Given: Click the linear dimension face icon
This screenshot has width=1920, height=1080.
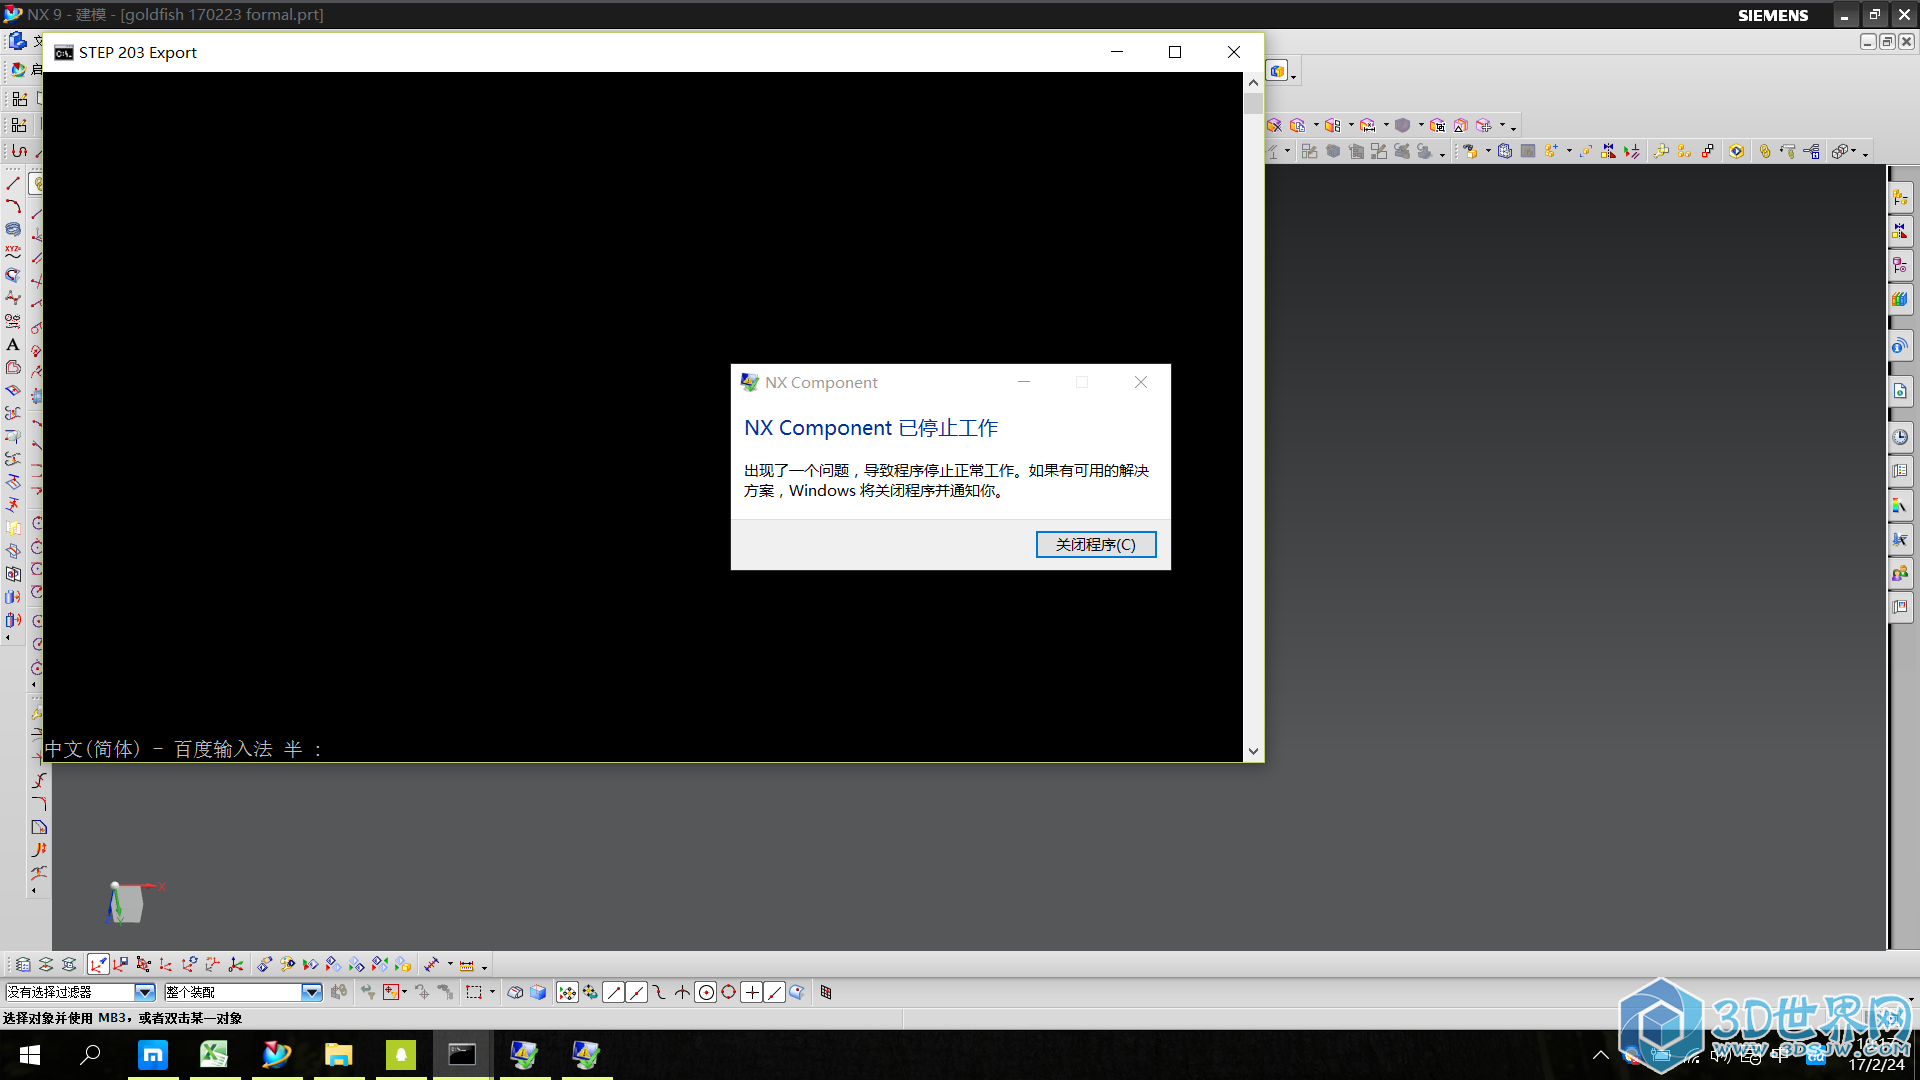Looking at the screenshot, I should tap(1367, 125).
